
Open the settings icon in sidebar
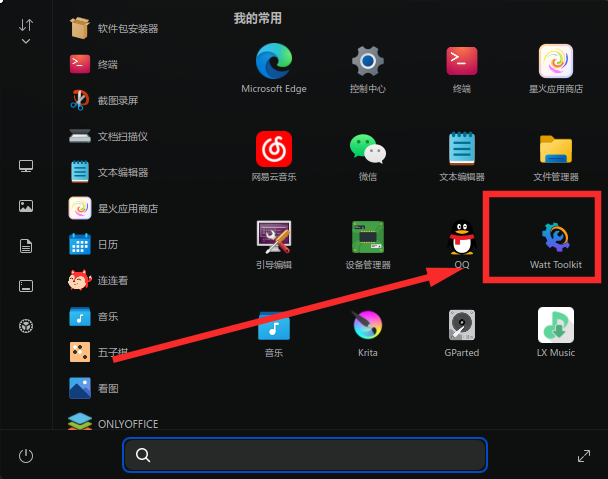pyautogui.click(x=26, y=326)
